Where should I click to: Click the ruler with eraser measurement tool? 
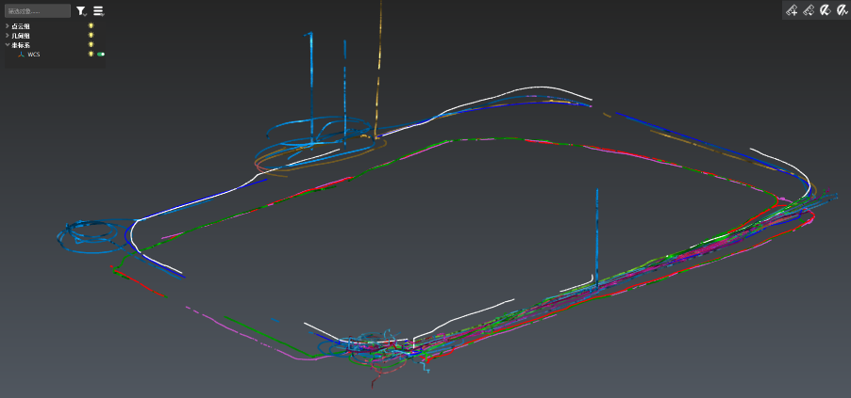click(x=809, y=10)
